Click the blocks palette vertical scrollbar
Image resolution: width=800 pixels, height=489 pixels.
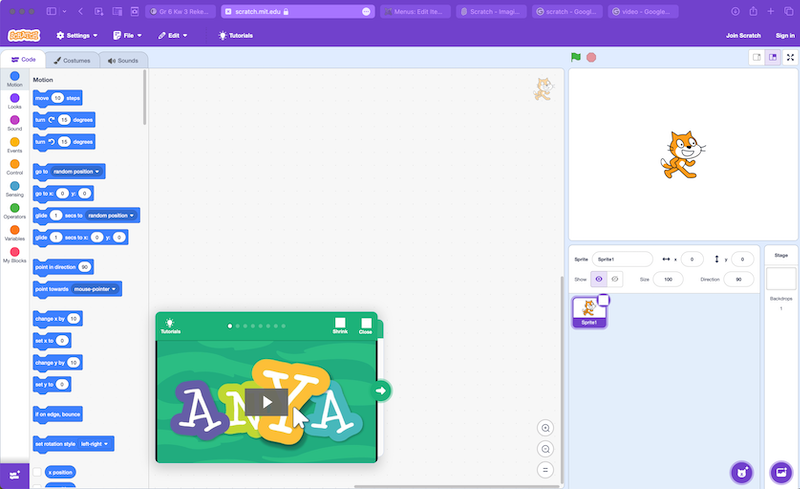point(145,97)
